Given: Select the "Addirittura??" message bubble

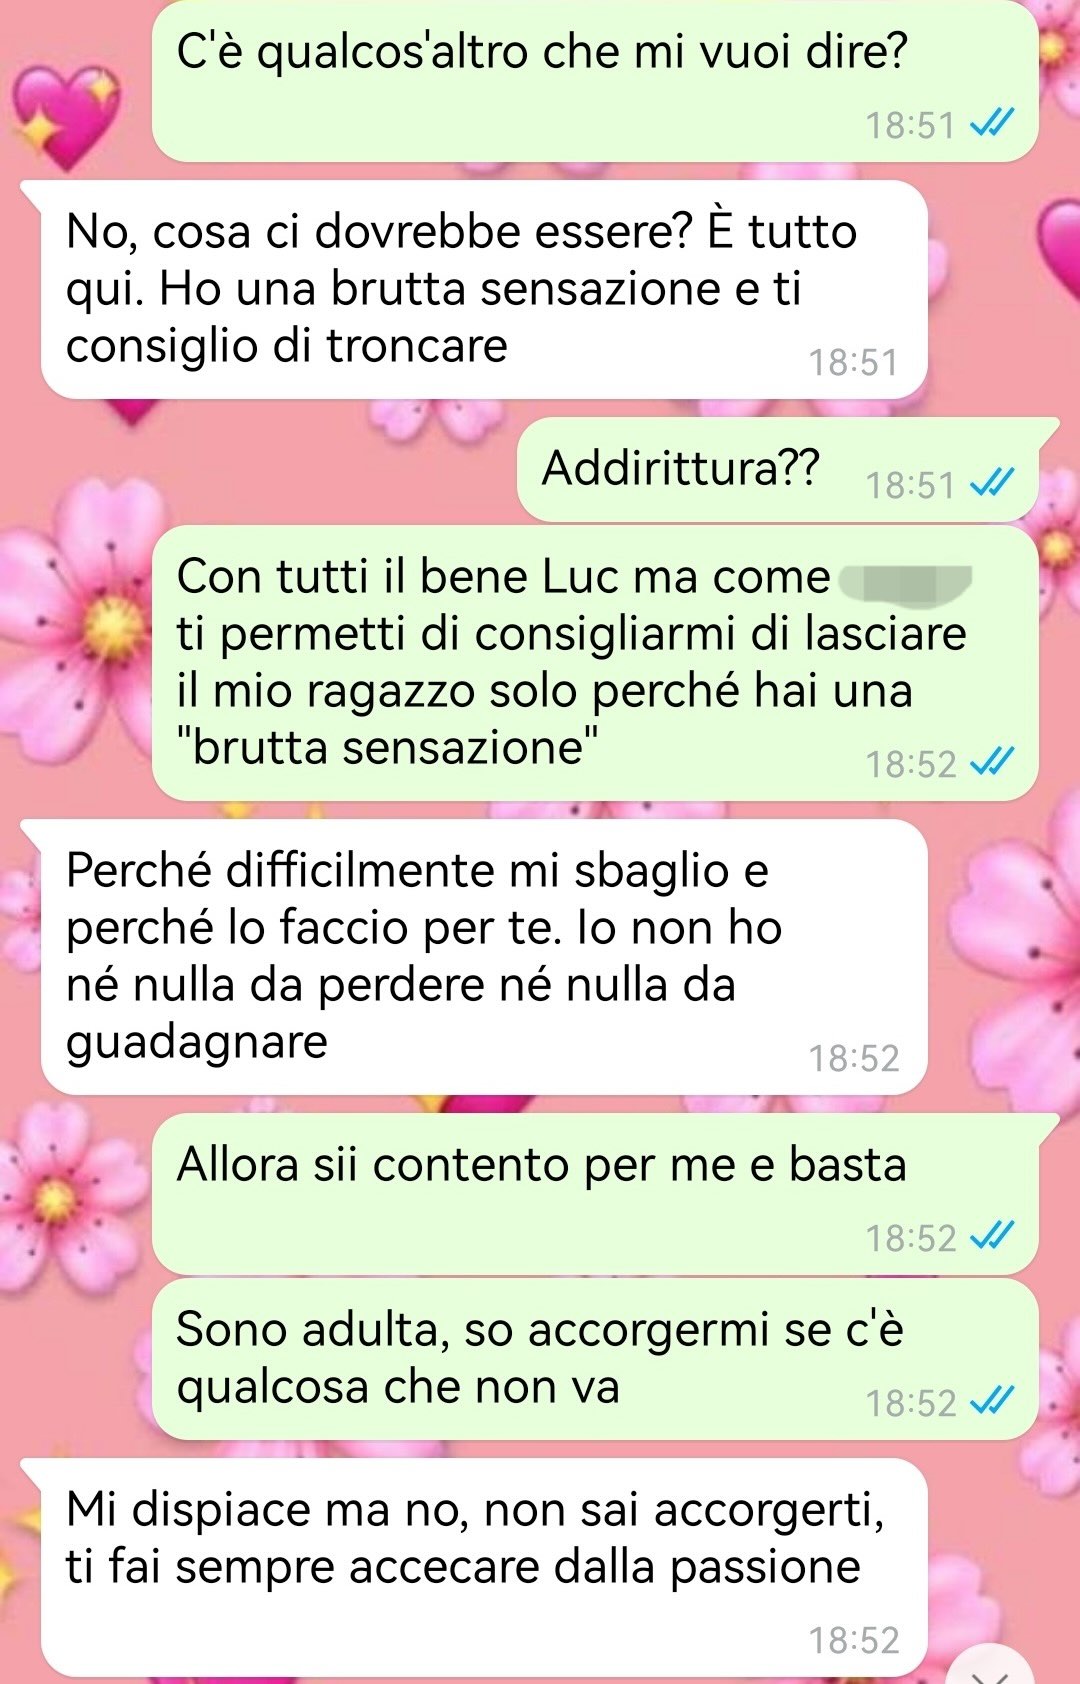Looking at the screenshot, I should (787, 470).
